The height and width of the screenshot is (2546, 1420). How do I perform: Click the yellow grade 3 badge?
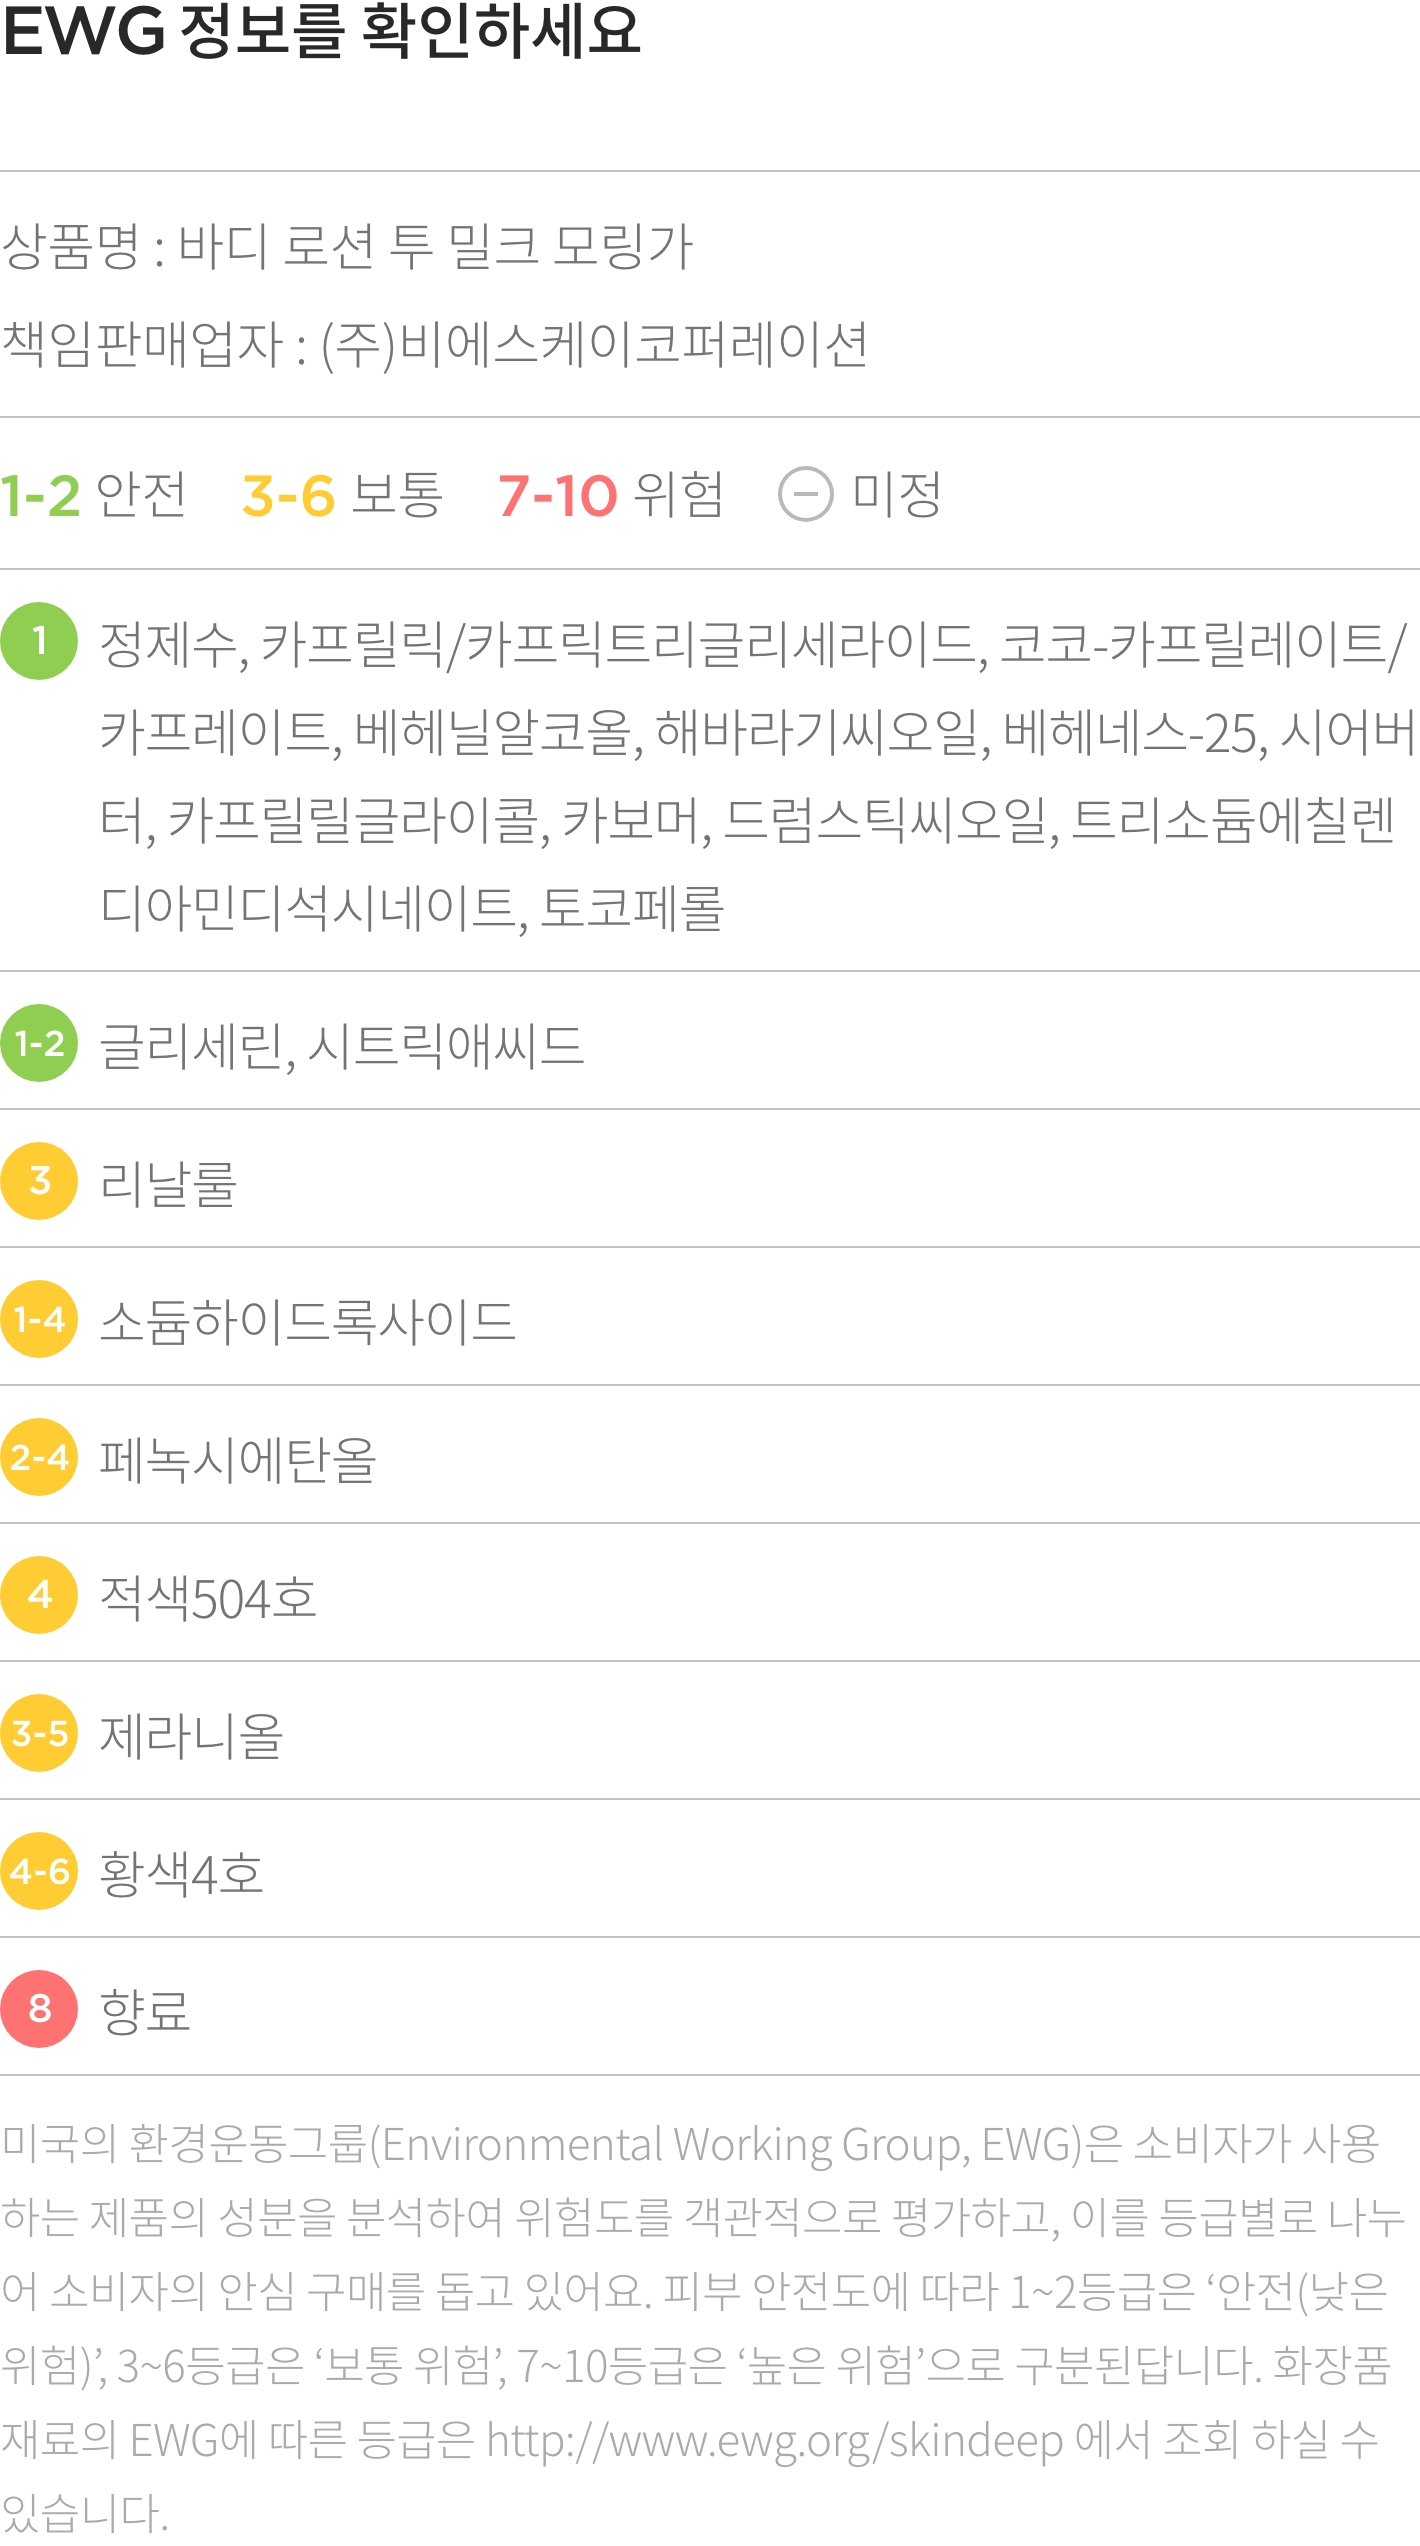pos(39,1181)
